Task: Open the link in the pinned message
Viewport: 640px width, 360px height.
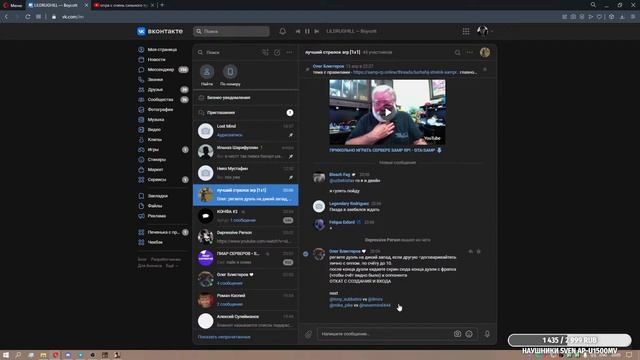Action: [405, 72]
